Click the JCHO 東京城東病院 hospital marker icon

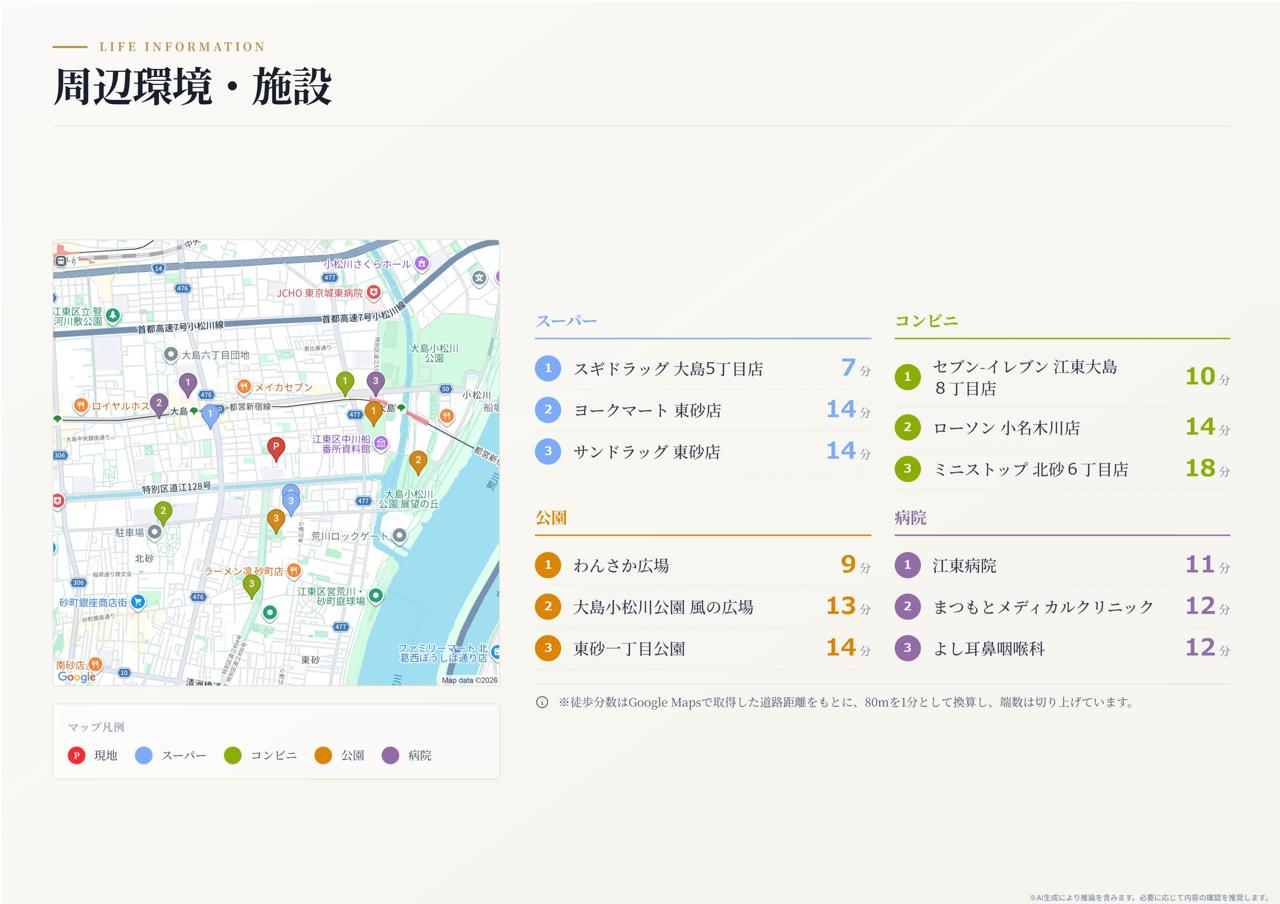click(374, 293)
